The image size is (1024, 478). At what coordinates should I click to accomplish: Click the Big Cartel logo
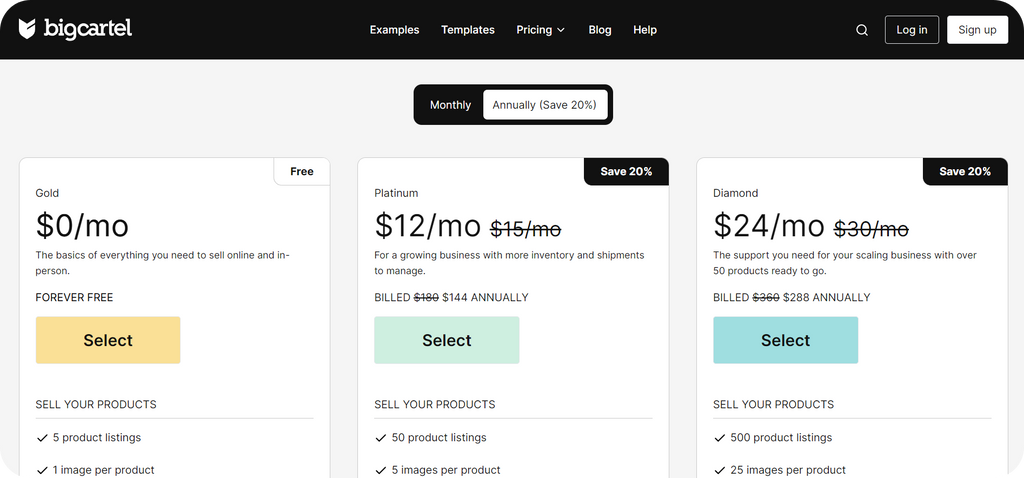click(x=75, y=29)
